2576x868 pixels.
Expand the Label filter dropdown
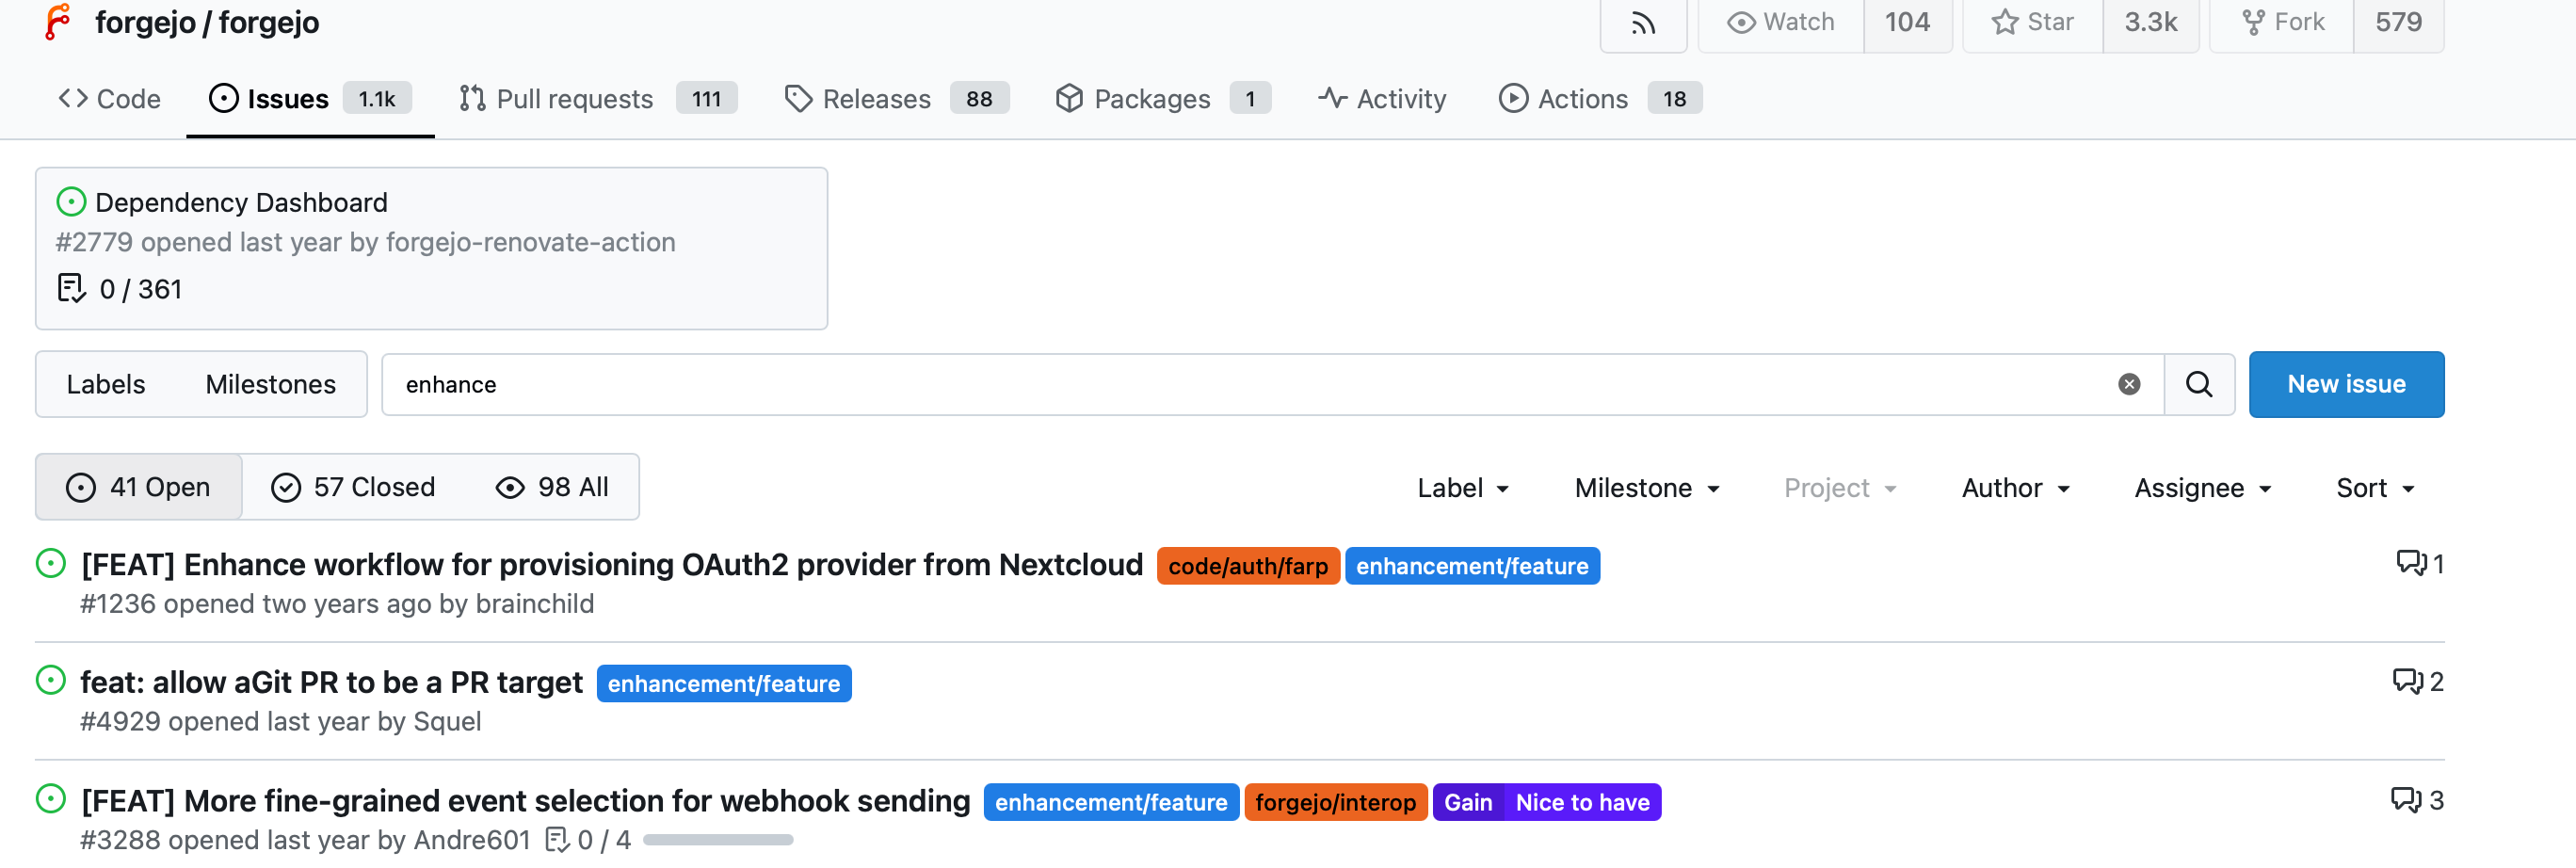click(x=1462, y=488)
